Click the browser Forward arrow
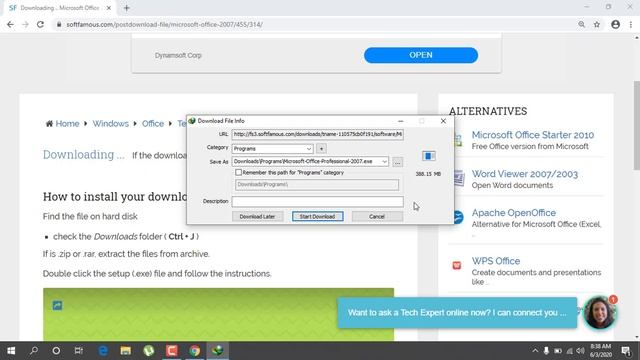 click(25, 24)
